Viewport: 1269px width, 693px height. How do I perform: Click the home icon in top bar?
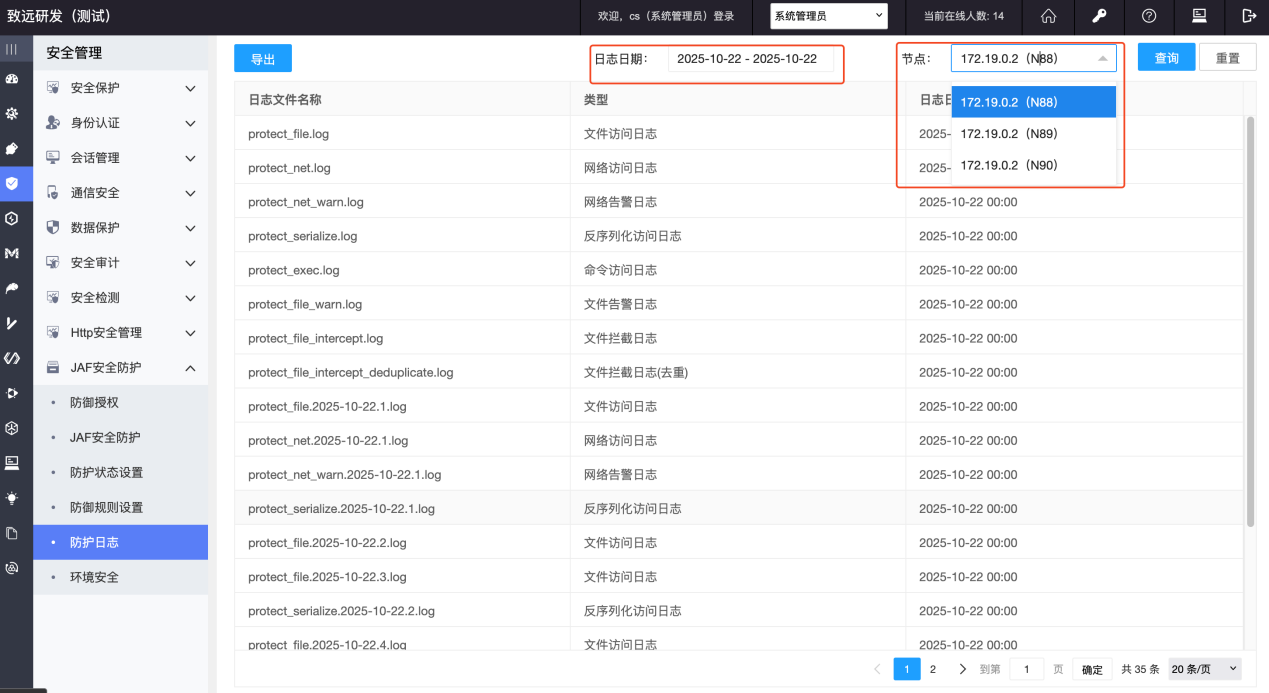[1048, 16]
